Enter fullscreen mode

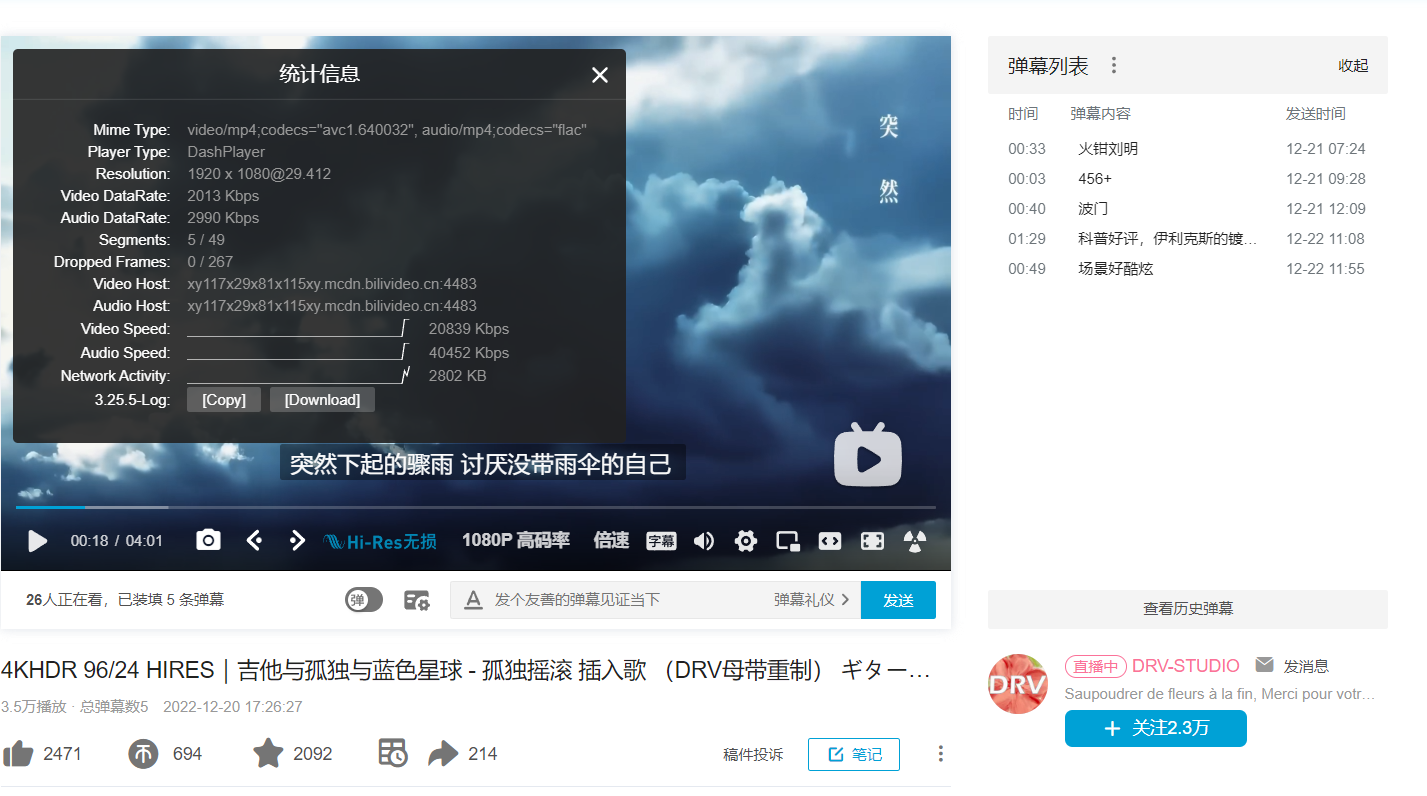(871, 540)
